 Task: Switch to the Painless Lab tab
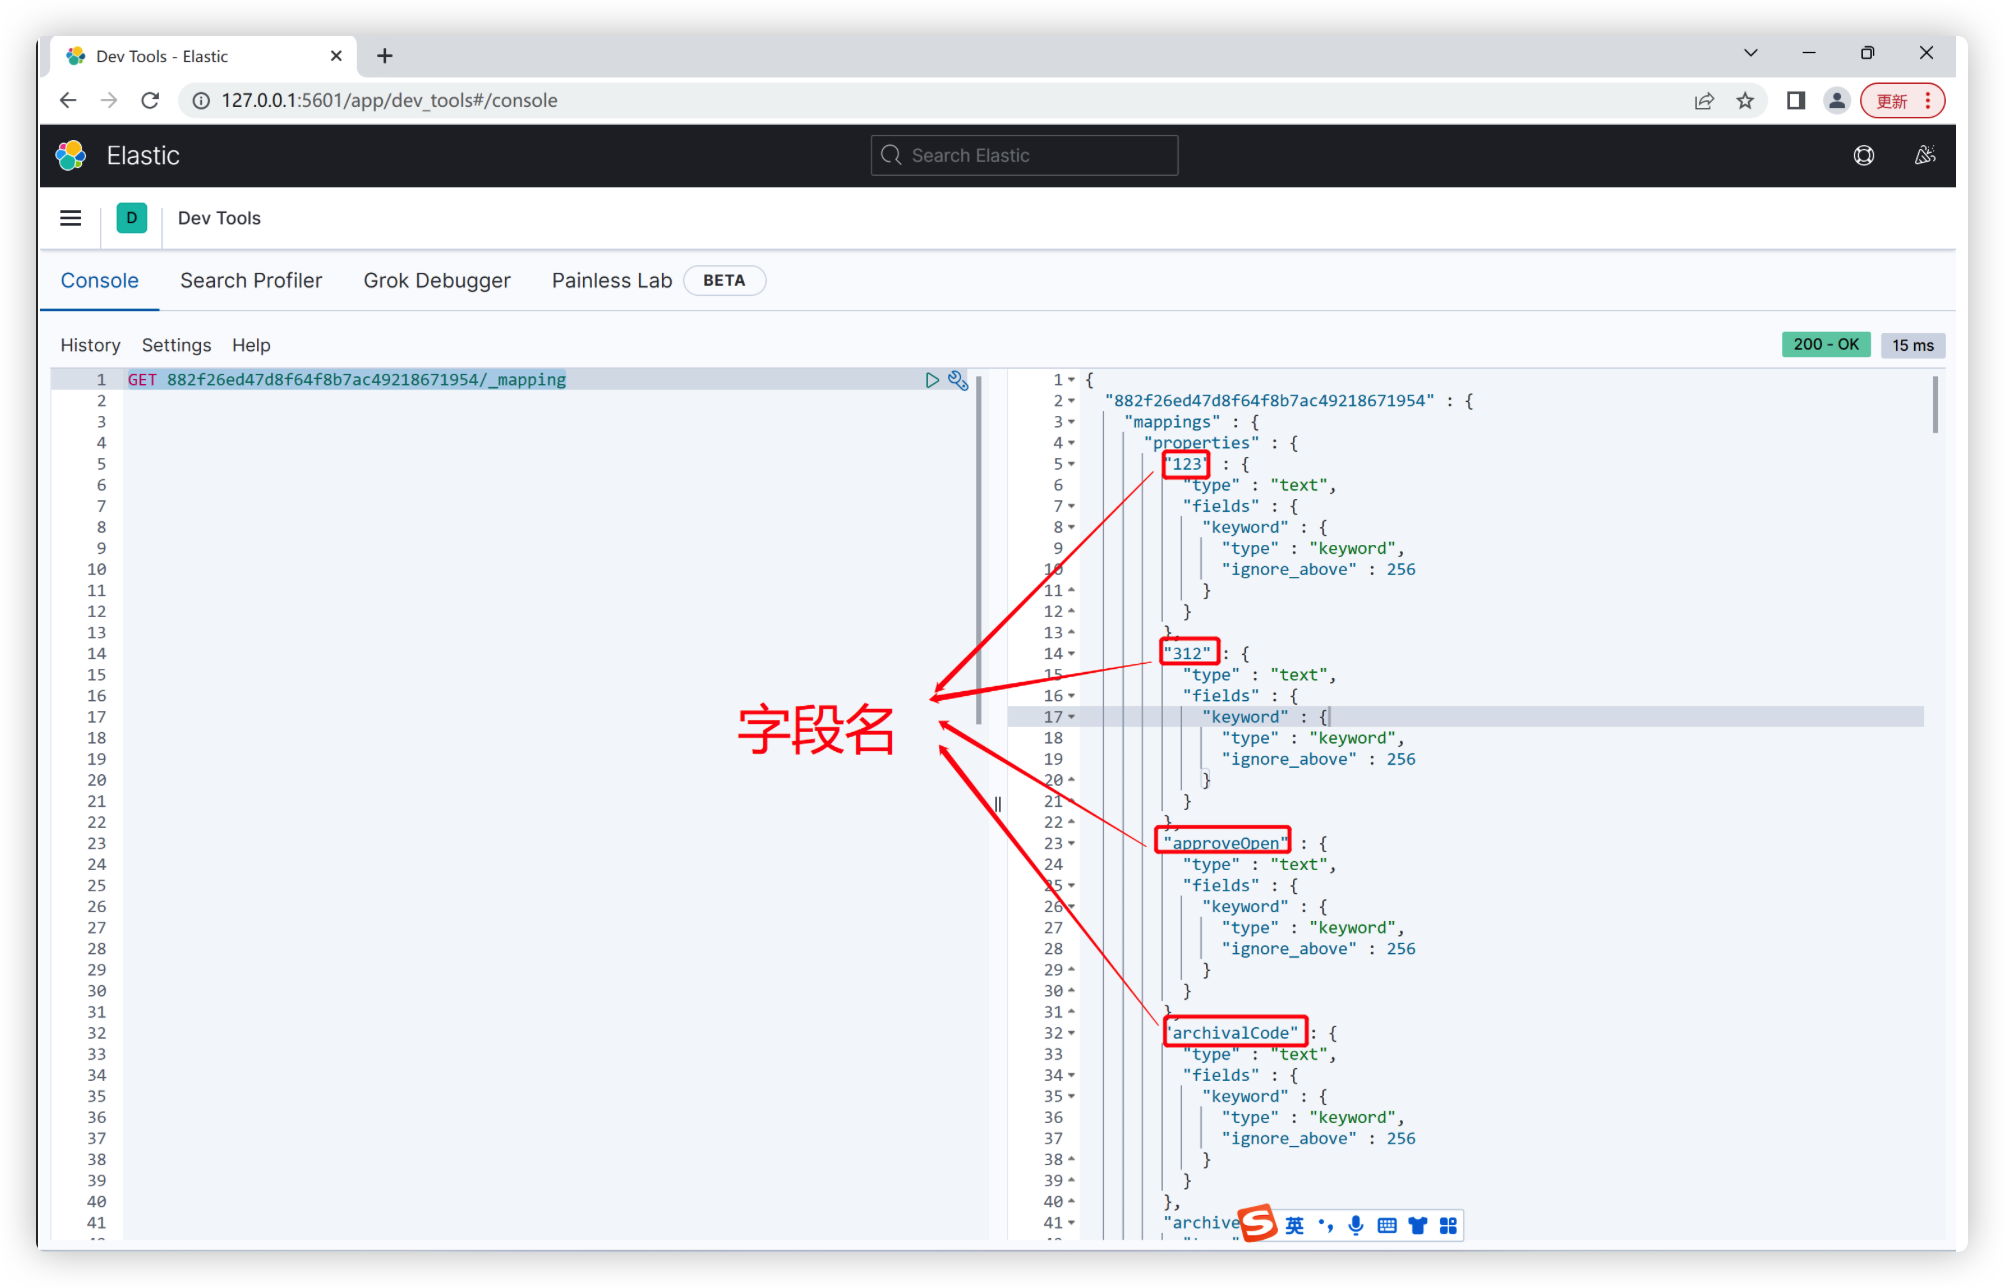pos(612,281)
